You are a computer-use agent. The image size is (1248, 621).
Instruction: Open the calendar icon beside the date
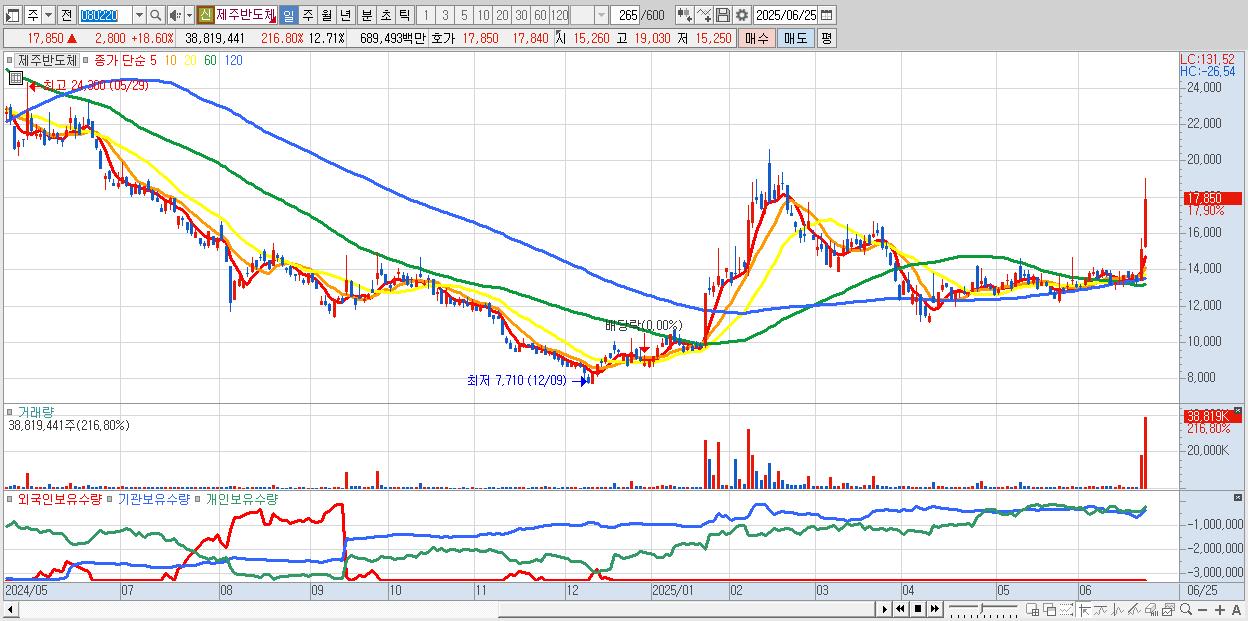(x=826, y=15)
